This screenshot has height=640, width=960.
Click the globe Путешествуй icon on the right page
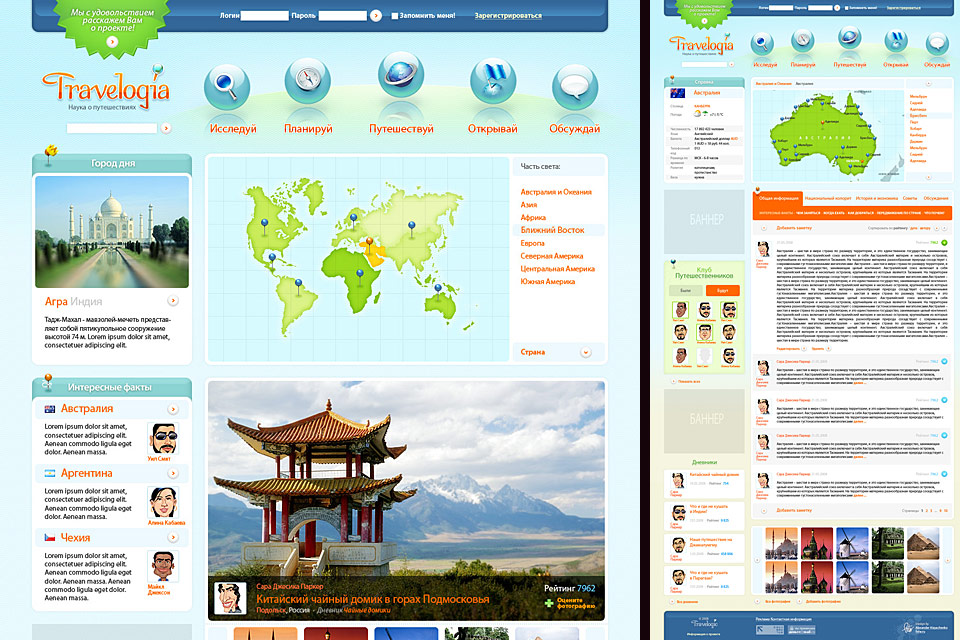click(850, 38)
